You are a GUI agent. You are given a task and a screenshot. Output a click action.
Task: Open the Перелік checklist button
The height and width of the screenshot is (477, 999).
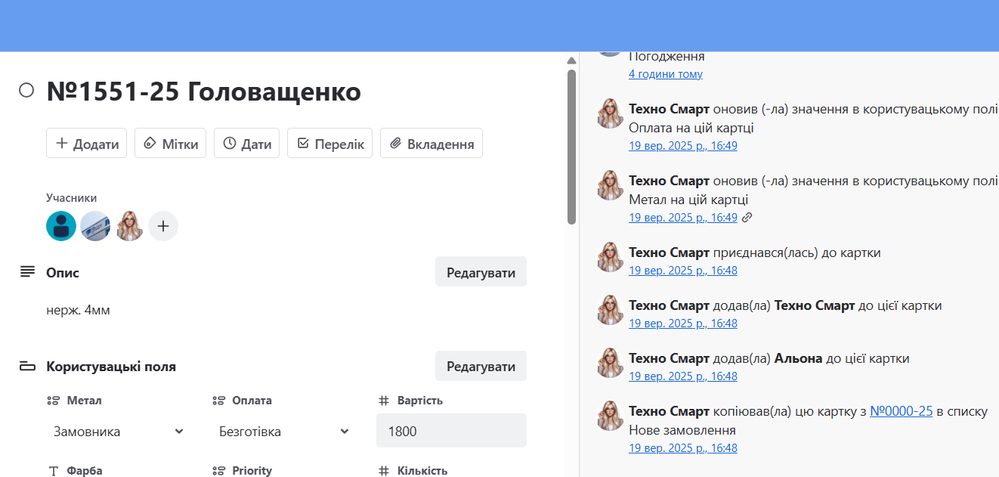[330, 143]
